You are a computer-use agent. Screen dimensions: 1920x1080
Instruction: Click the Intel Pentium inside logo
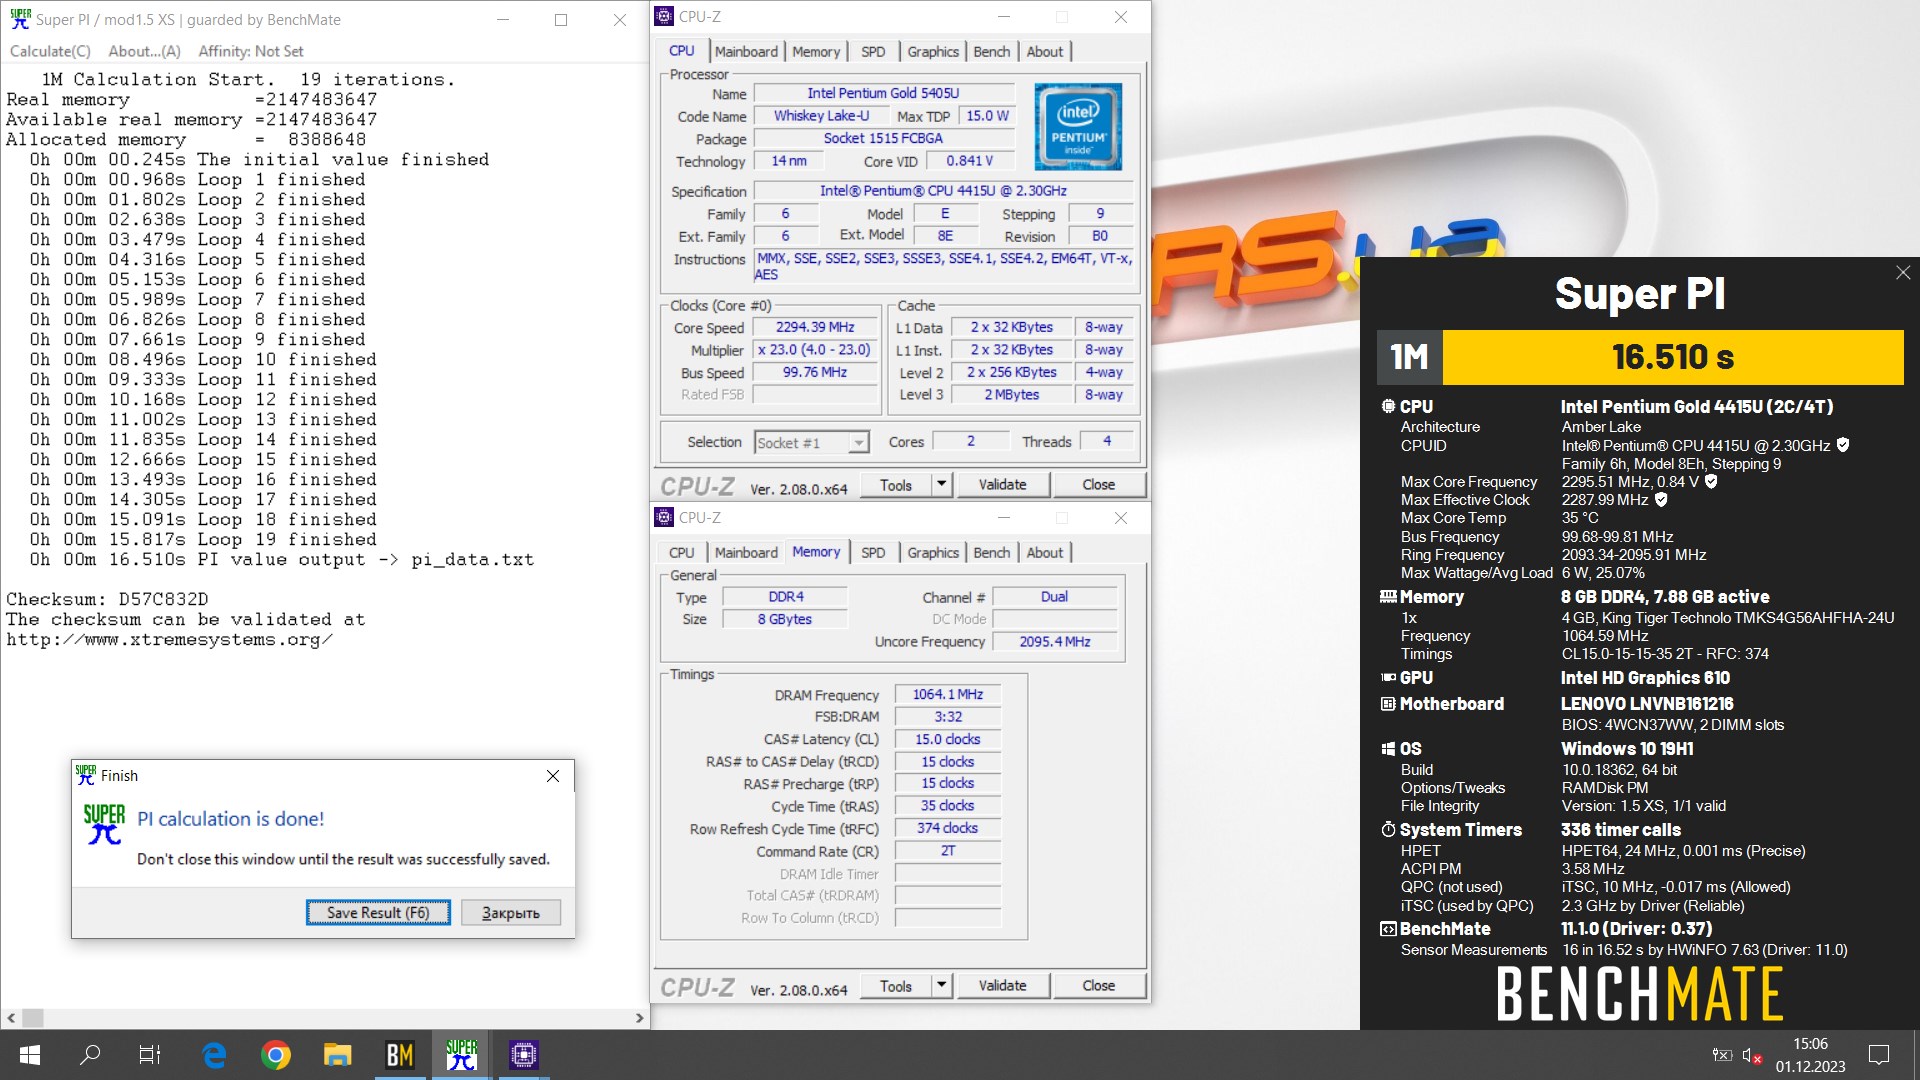(x=1078, y=126)
